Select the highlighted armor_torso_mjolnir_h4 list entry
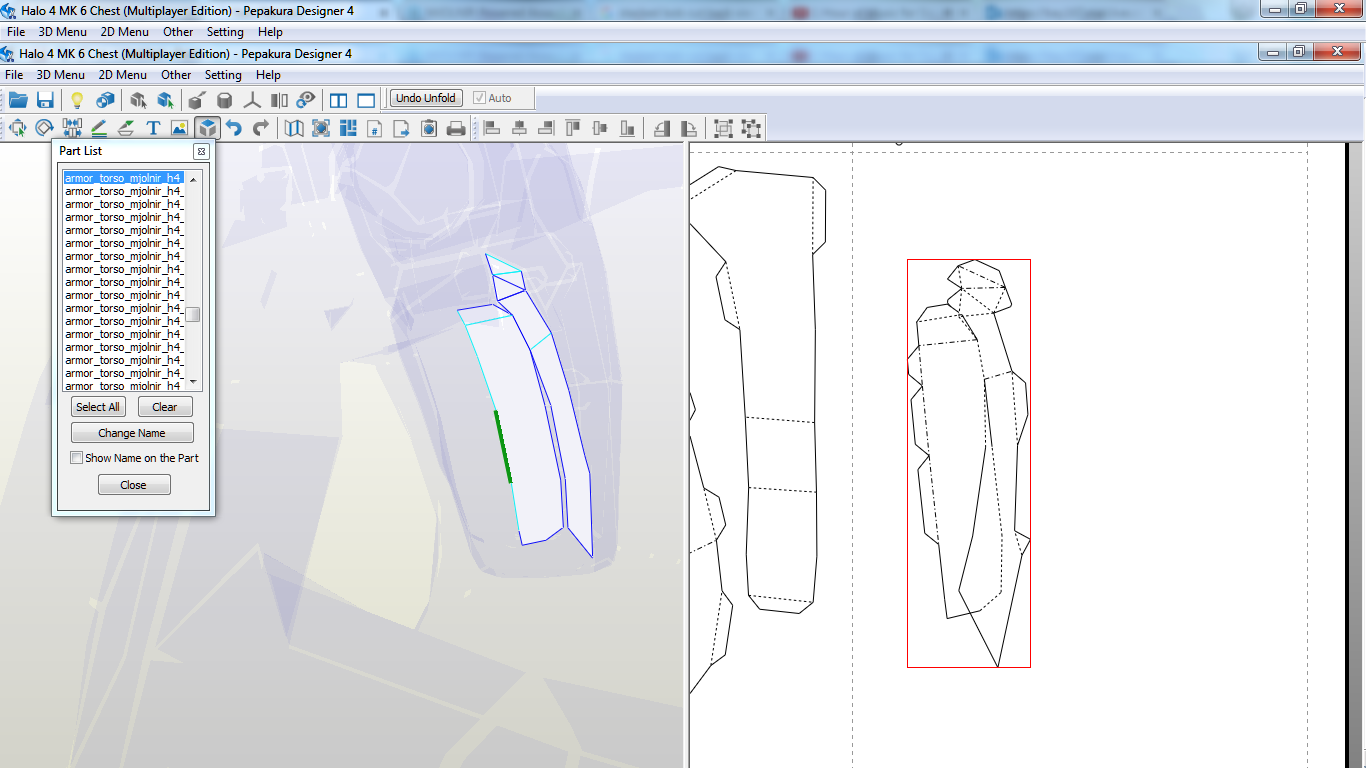 coord(124,178)
